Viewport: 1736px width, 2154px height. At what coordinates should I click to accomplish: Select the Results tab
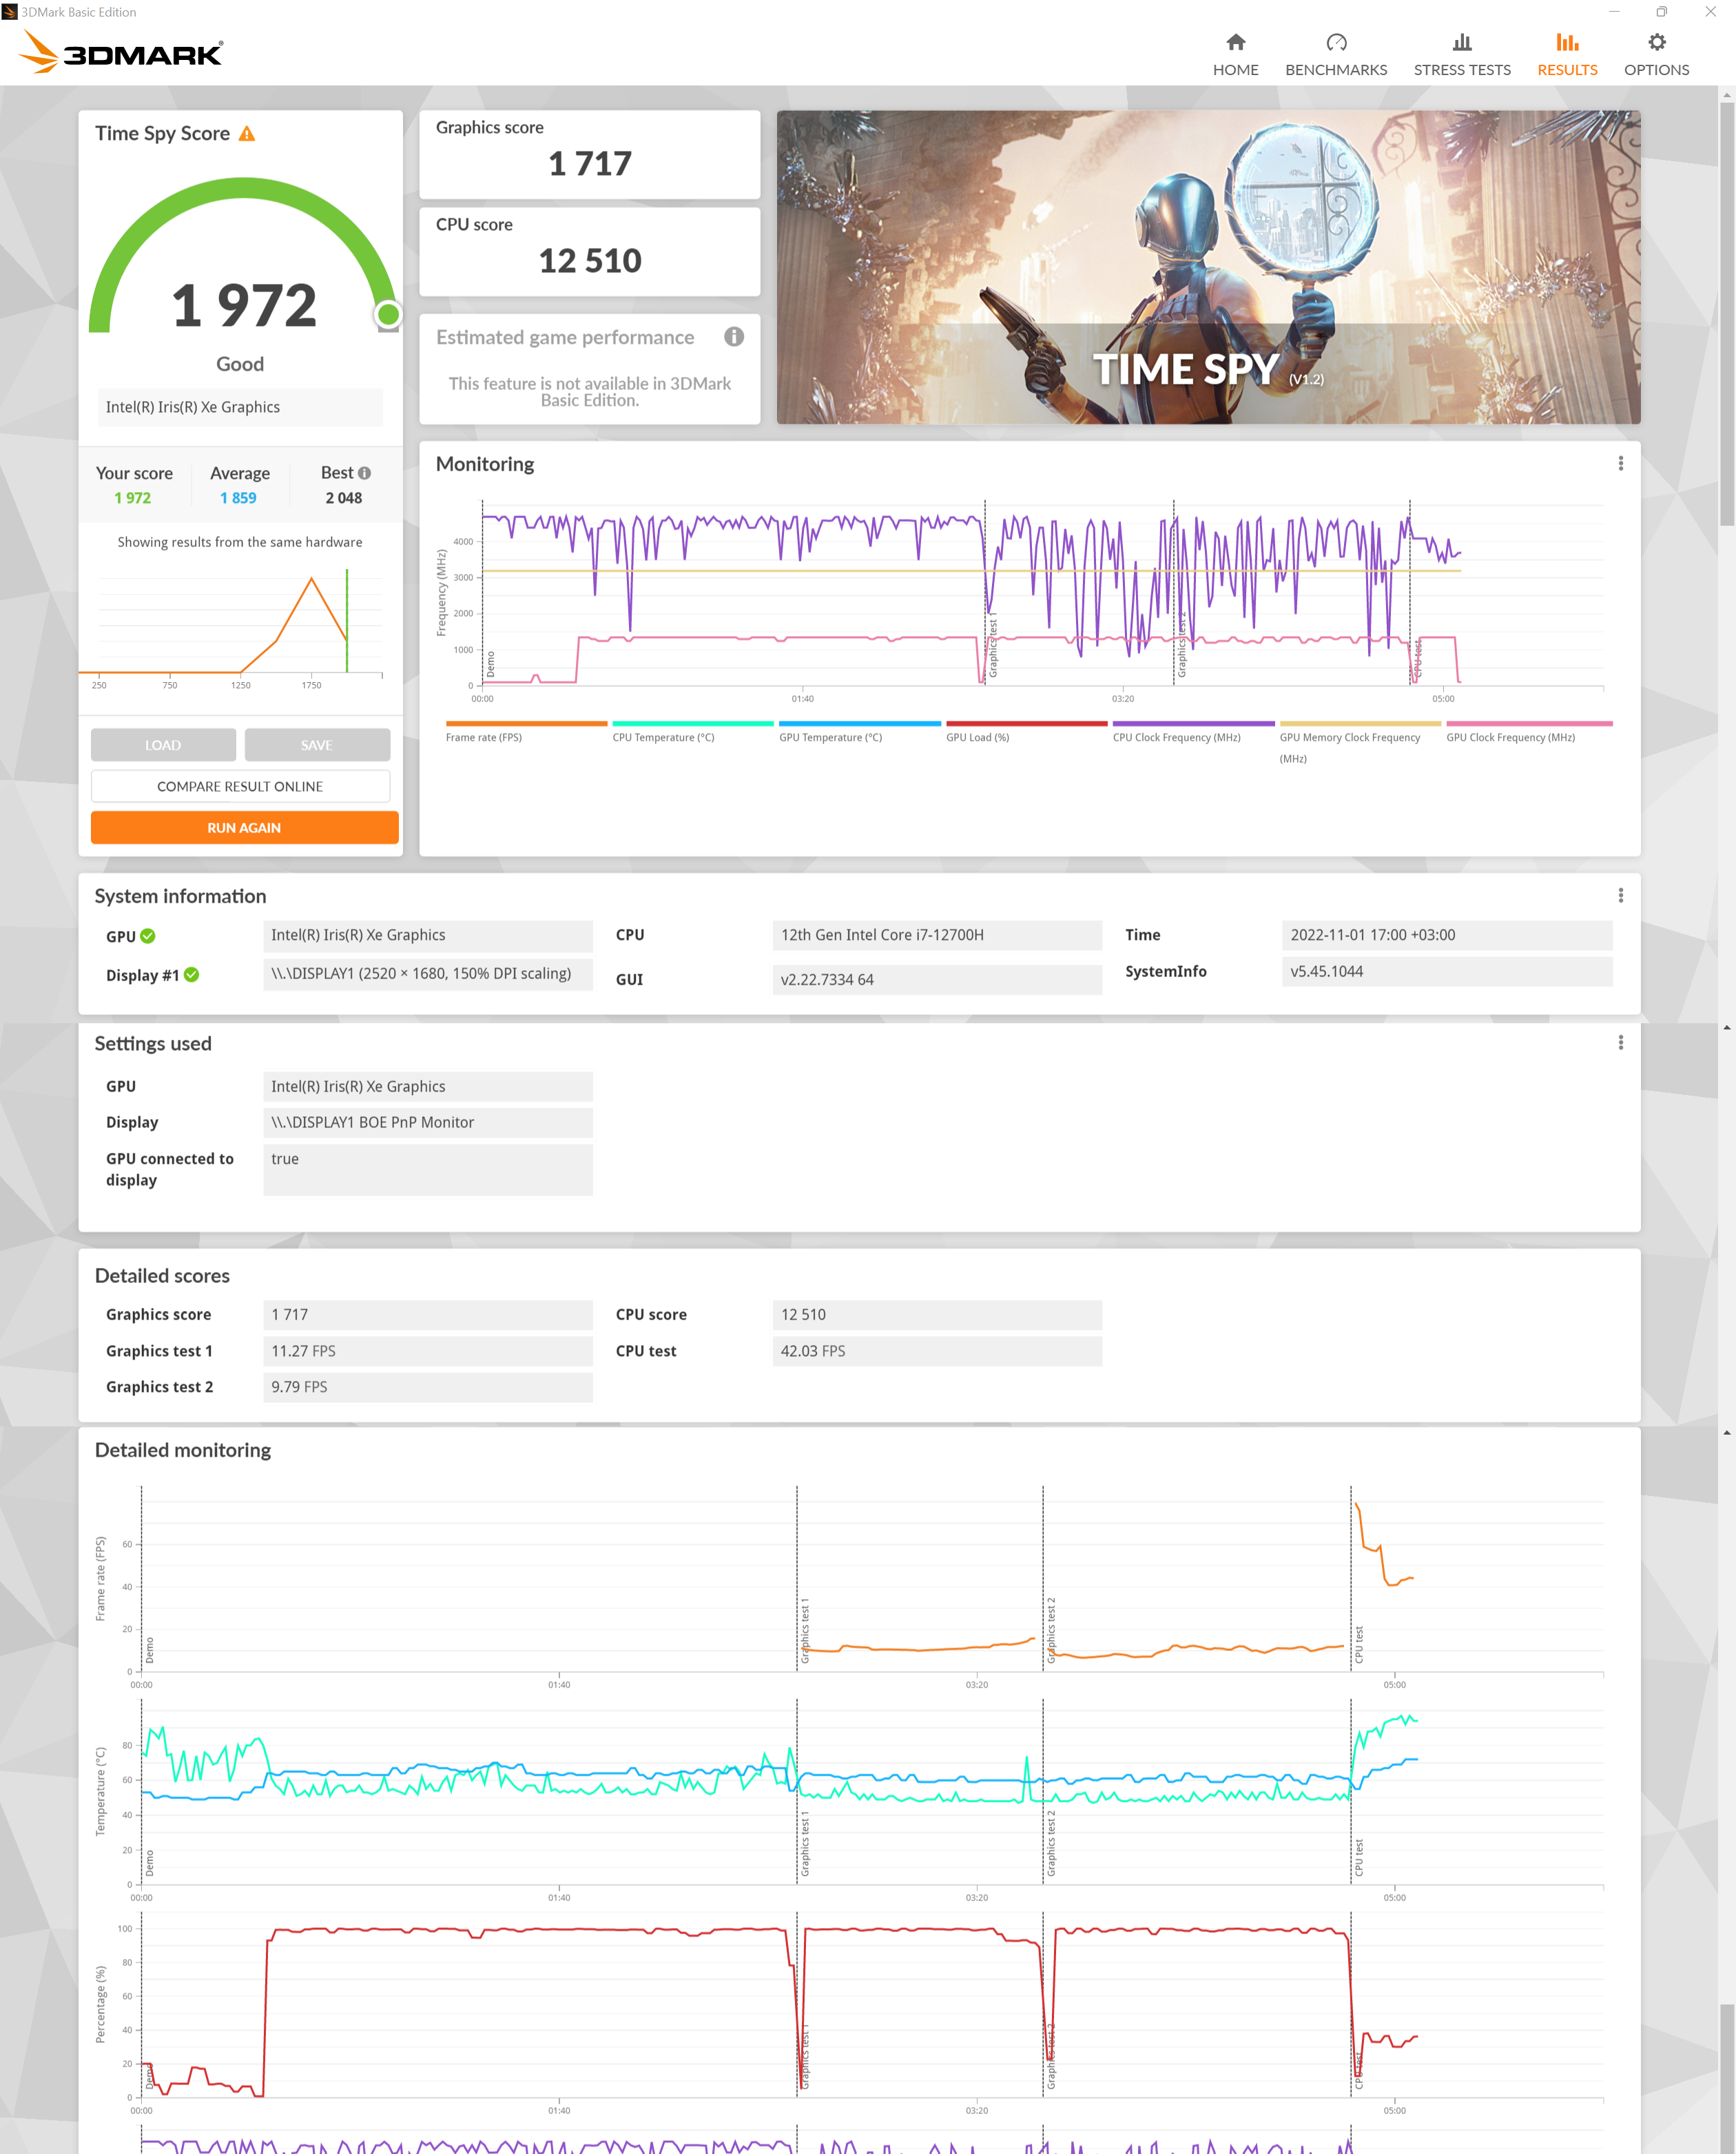click(x=1567, y=55)
